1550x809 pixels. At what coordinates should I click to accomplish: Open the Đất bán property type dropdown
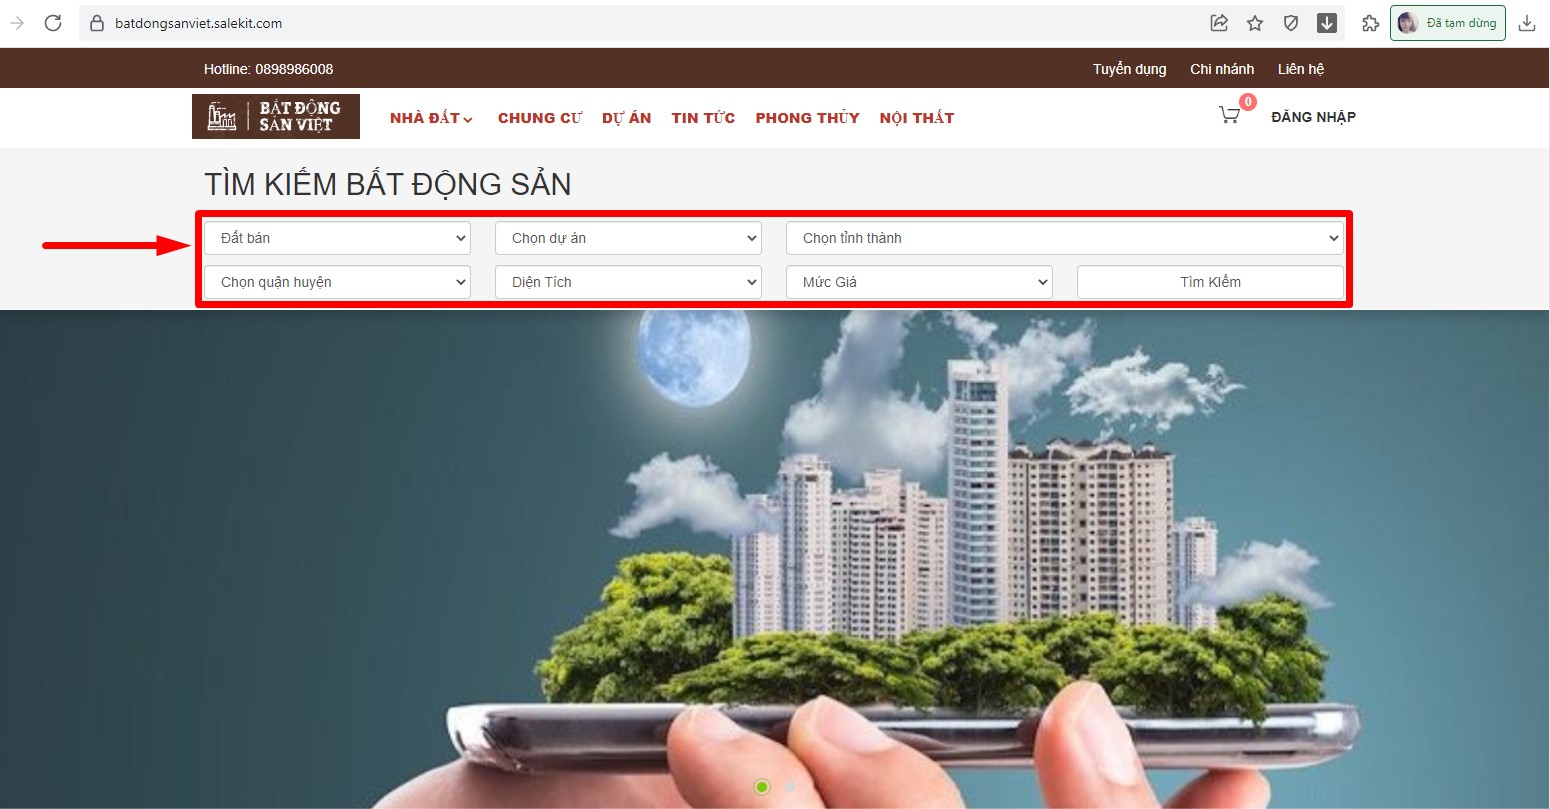(x=337, y=238)
